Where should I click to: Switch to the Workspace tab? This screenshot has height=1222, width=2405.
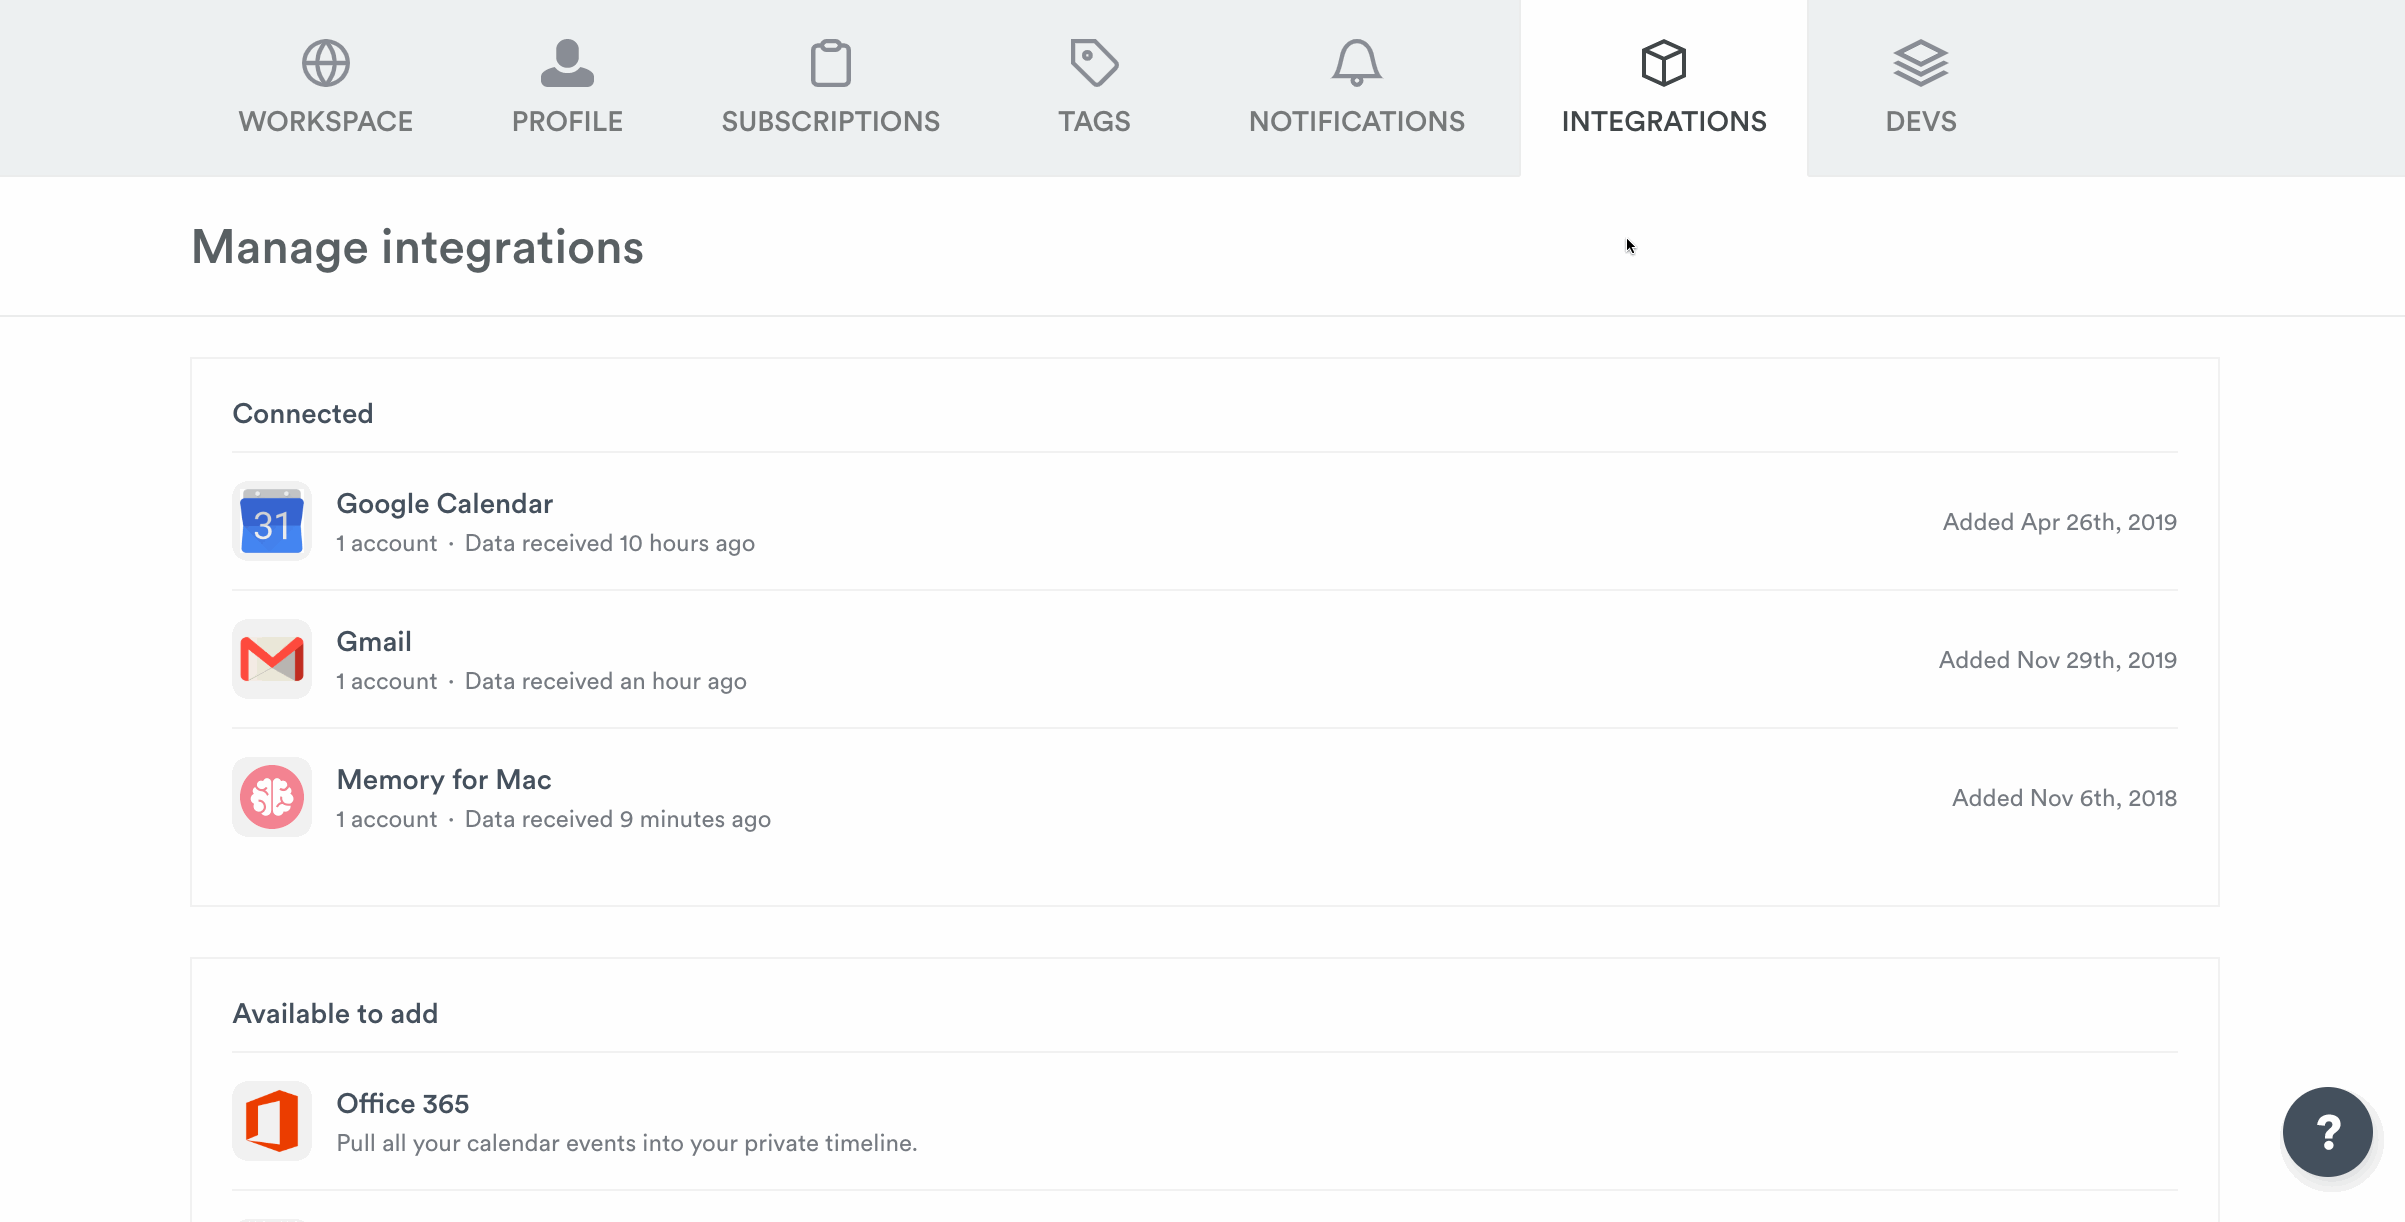[325, 90]
